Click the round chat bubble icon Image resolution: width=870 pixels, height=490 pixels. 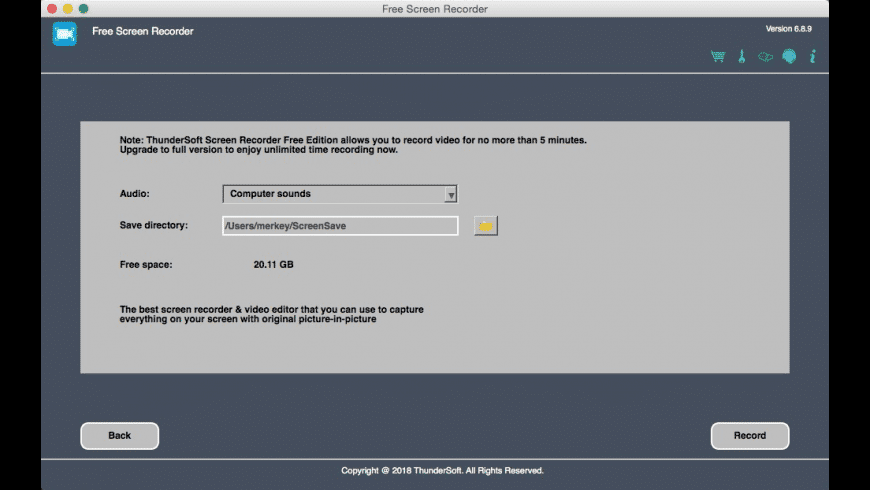[789, 56]
